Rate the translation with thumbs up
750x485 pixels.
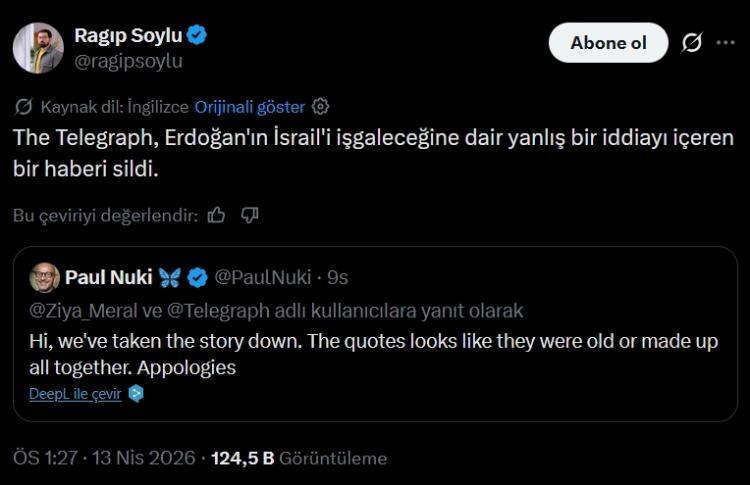click(x=216, y=214)
